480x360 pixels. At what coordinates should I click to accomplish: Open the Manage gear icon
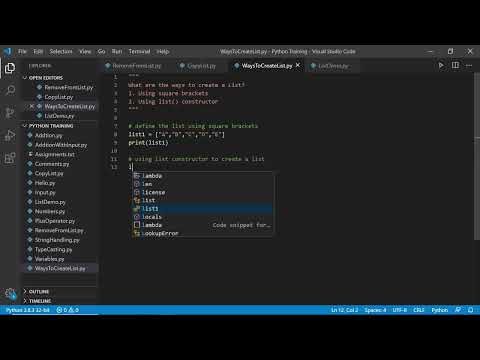pos(10,294)
